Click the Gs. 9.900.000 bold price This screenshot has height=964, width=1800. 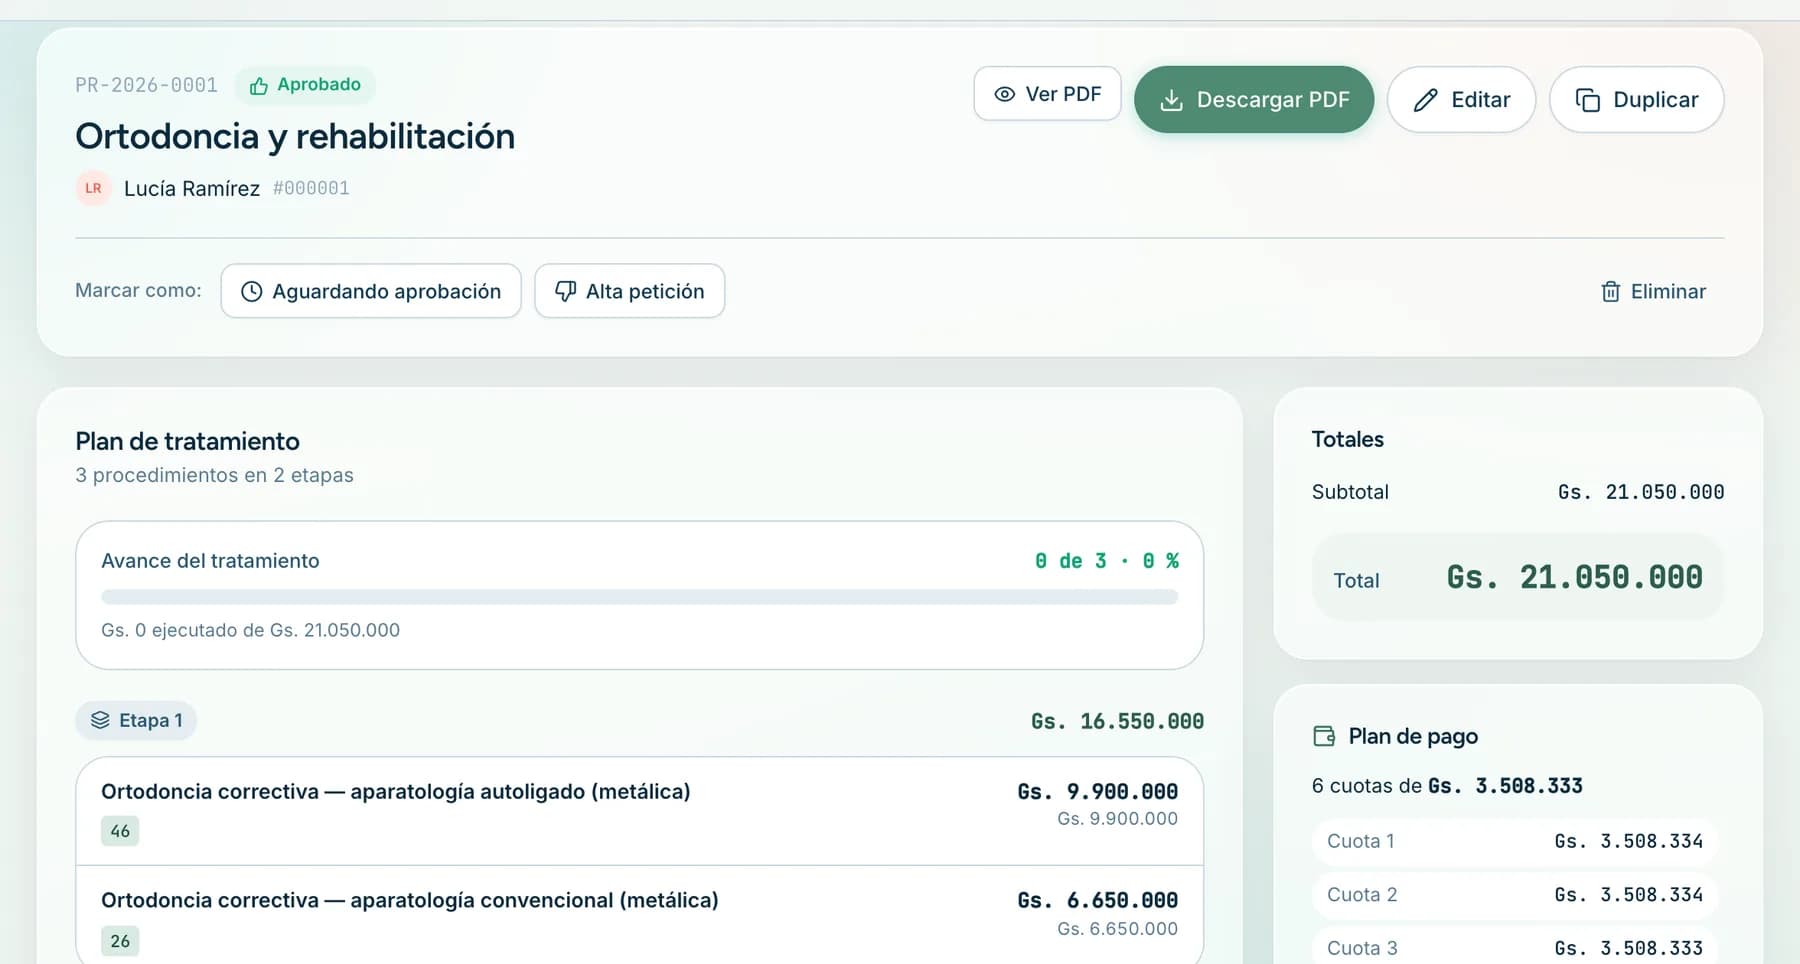(1097, 792)
